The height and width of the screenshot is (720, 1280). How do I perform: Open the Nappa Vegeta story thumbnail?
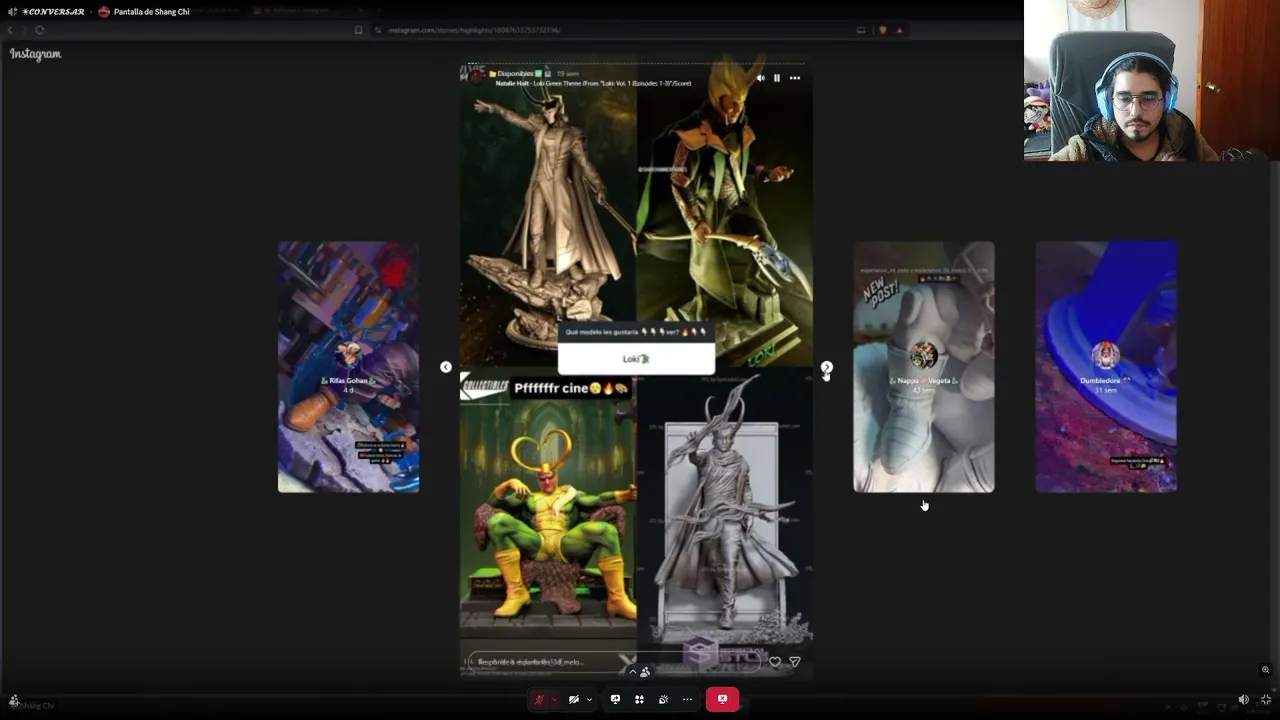pyautogui.click(x=924, y=367)
